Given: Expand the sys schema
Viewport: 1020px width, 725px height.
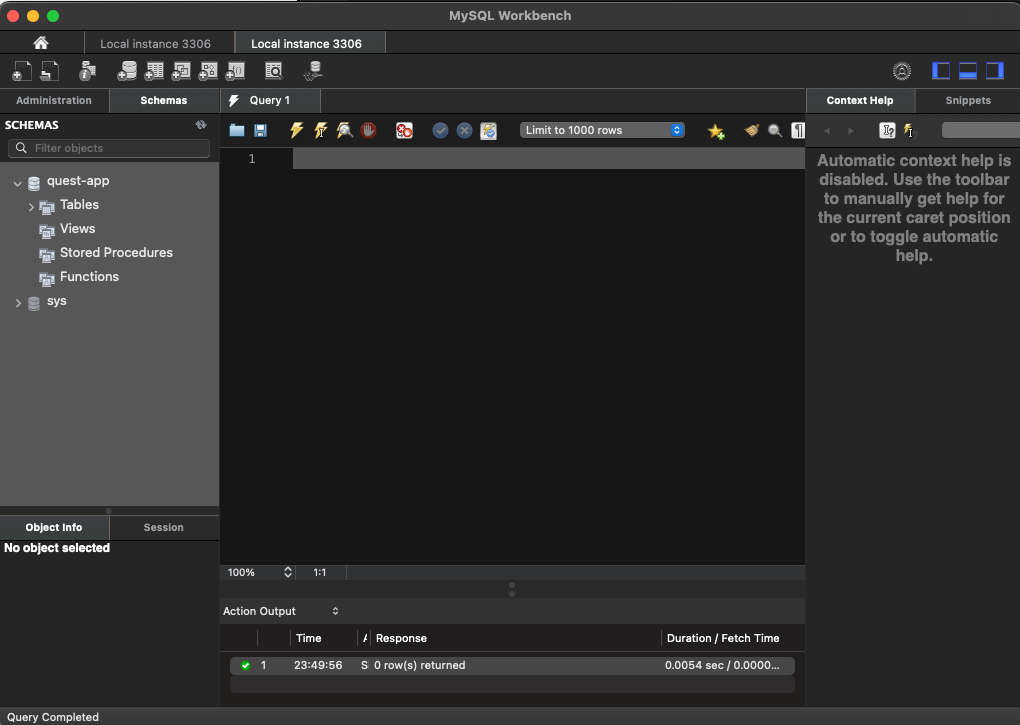Looking at the screenshot, I should click(18, 303).
